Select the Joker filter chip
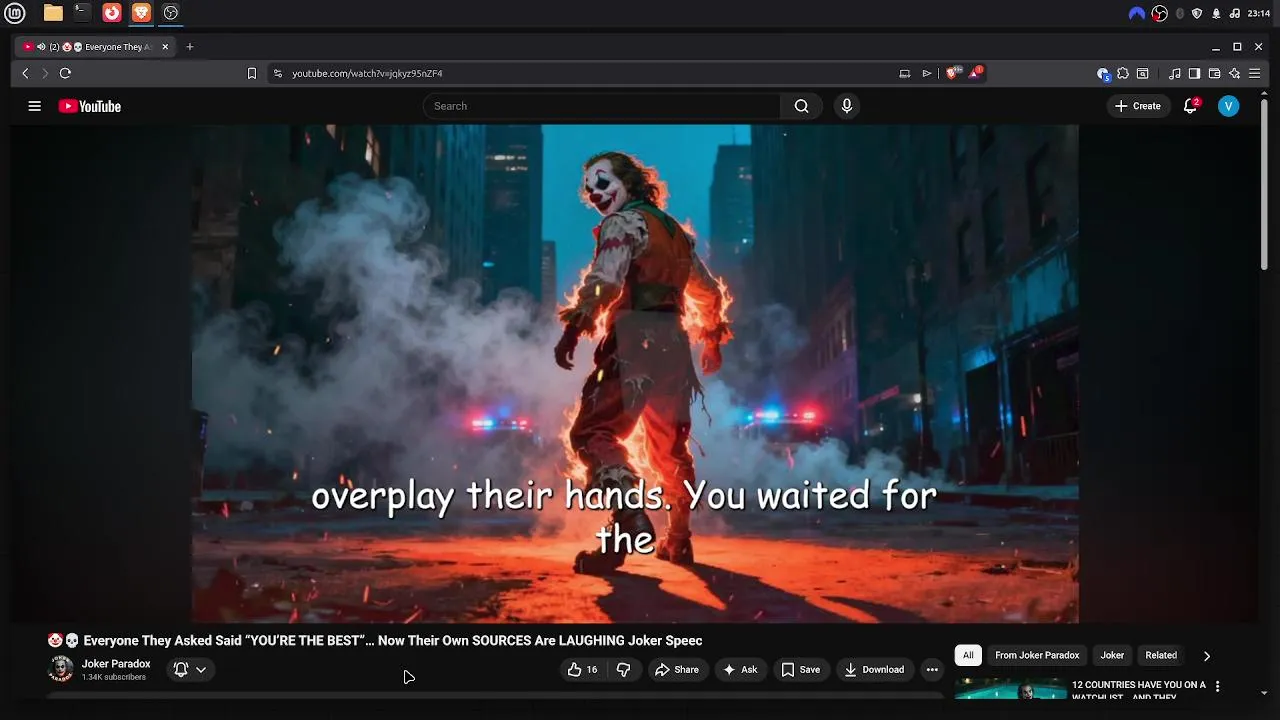Image resolution: width=1280 pixels, height=720 pixels. pyautogui.click(x=1112, y=655)
